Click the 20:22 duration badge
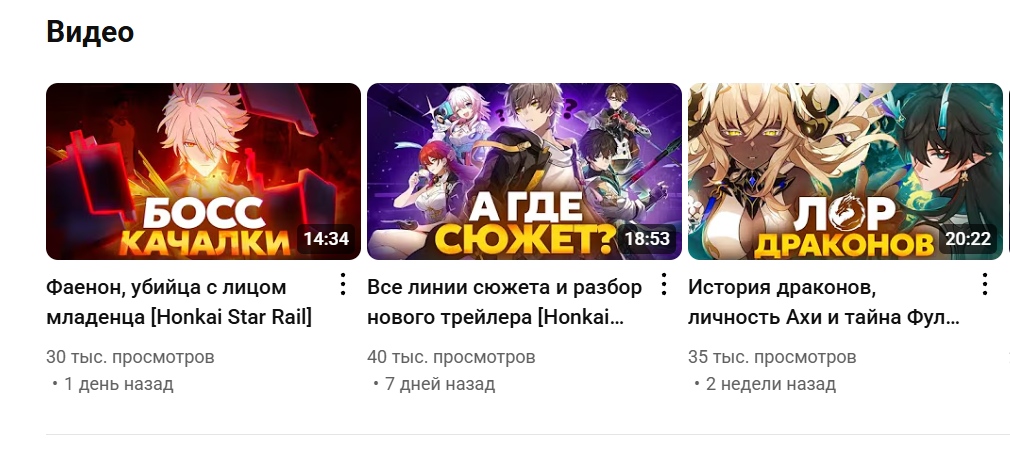The width and height of the screenshot is (1010, 454). click(968, 239)
